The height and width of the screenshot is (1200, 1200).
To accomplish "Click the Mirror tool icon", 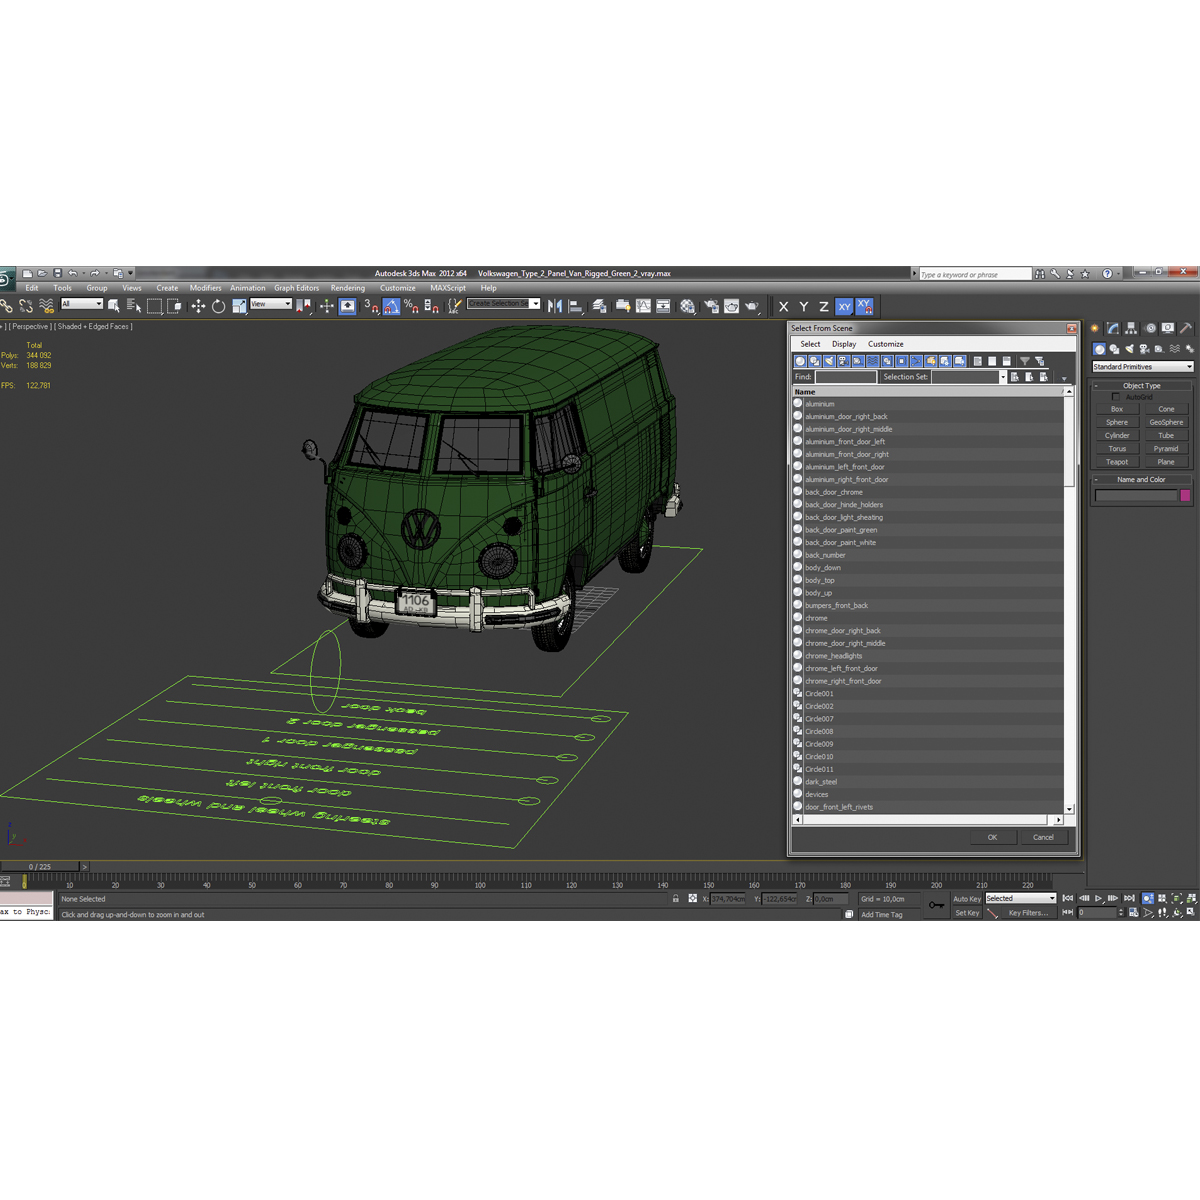I will [555, 306].
